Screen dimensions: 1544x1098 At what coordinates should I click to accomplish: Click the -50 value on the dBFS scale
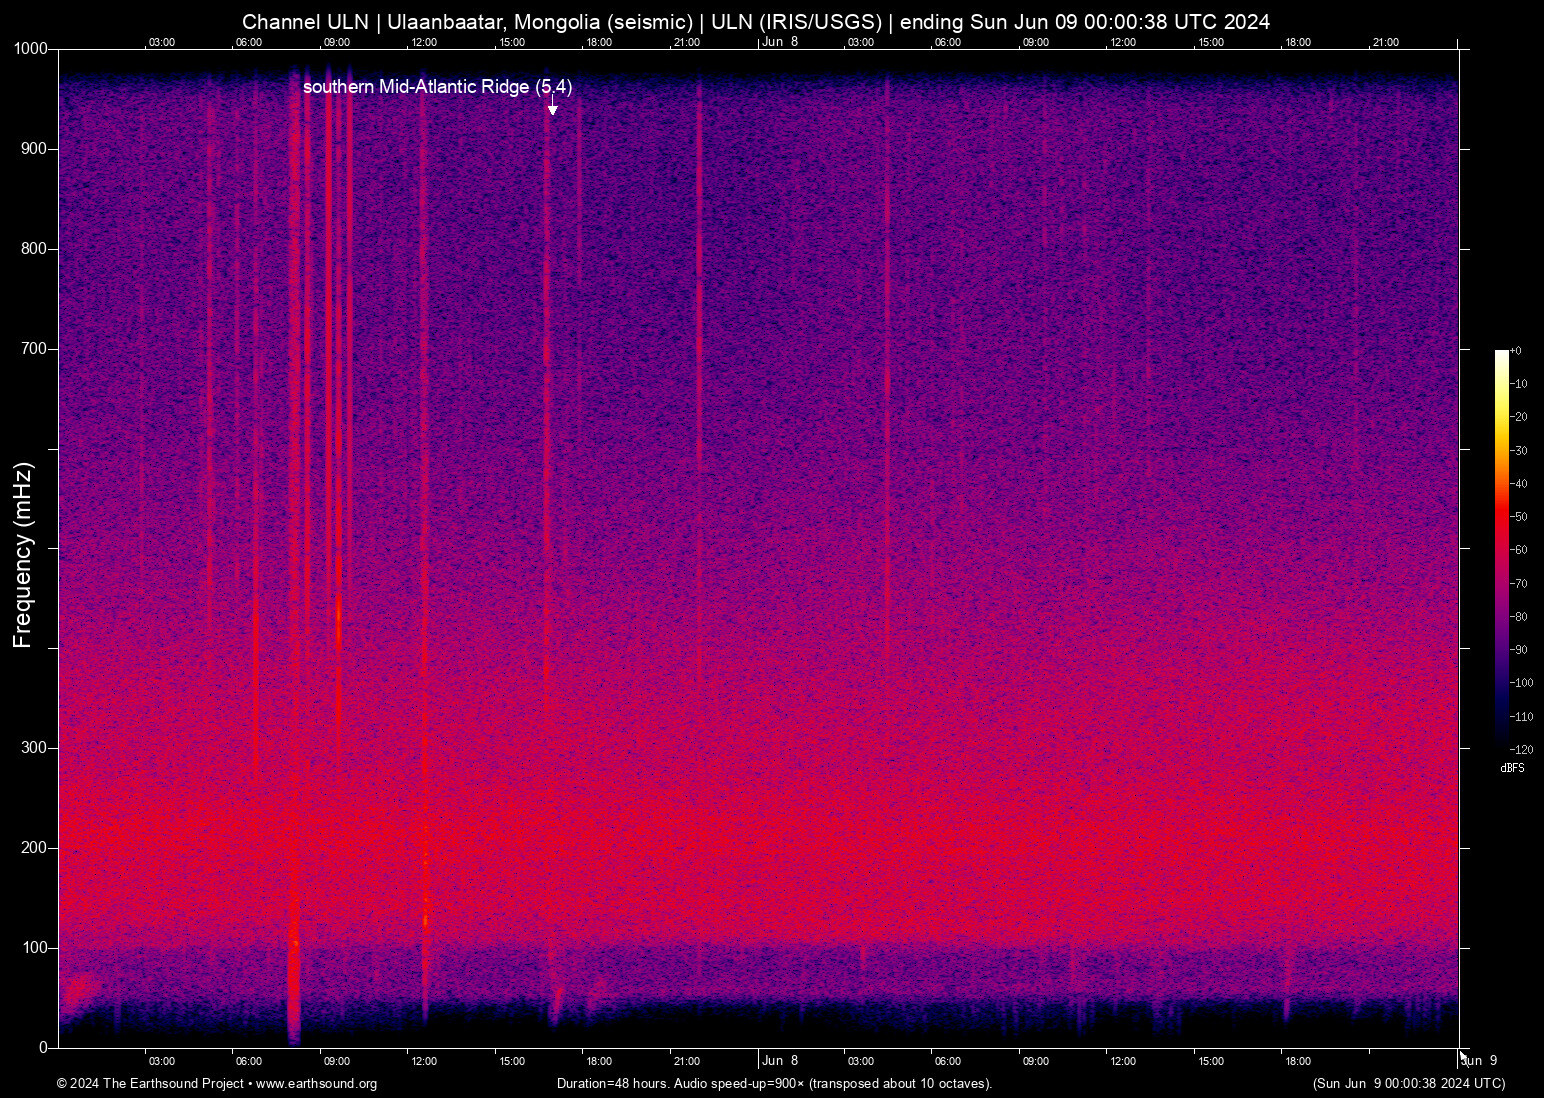click(x=1519, y=517)
